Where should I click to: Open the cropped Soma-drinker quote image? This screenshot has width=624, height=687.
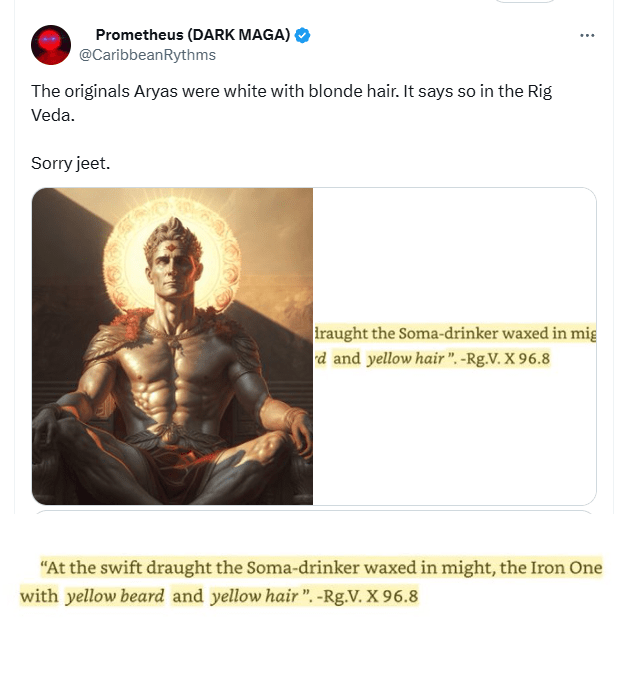tap(454, 346)
